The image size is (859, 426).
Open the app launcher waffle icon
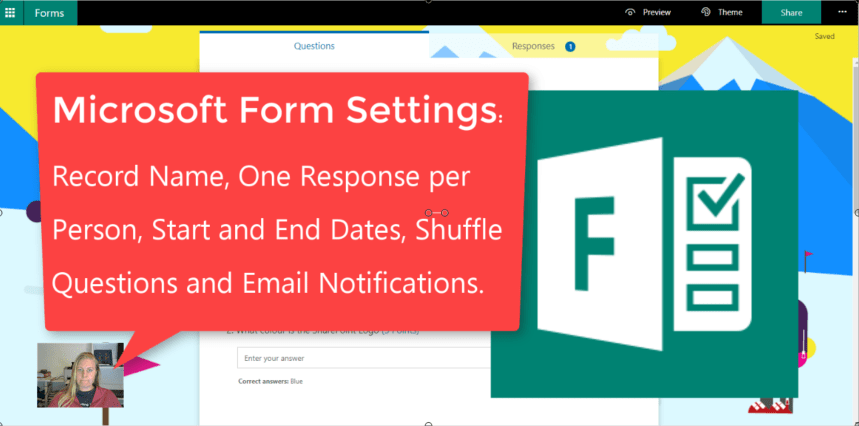(x=10, y=12)
